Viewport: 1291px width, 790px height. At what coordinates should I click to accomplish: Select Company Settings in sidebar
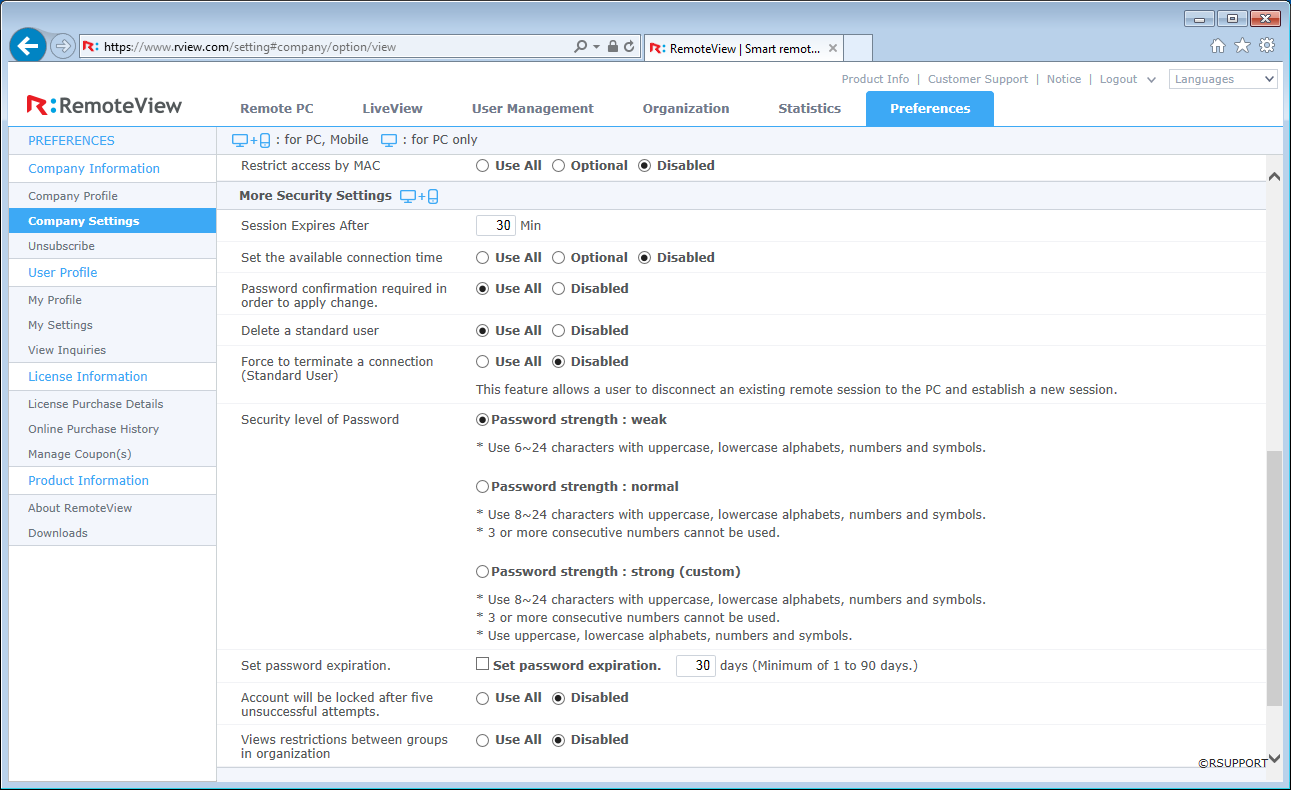(113, 221)
